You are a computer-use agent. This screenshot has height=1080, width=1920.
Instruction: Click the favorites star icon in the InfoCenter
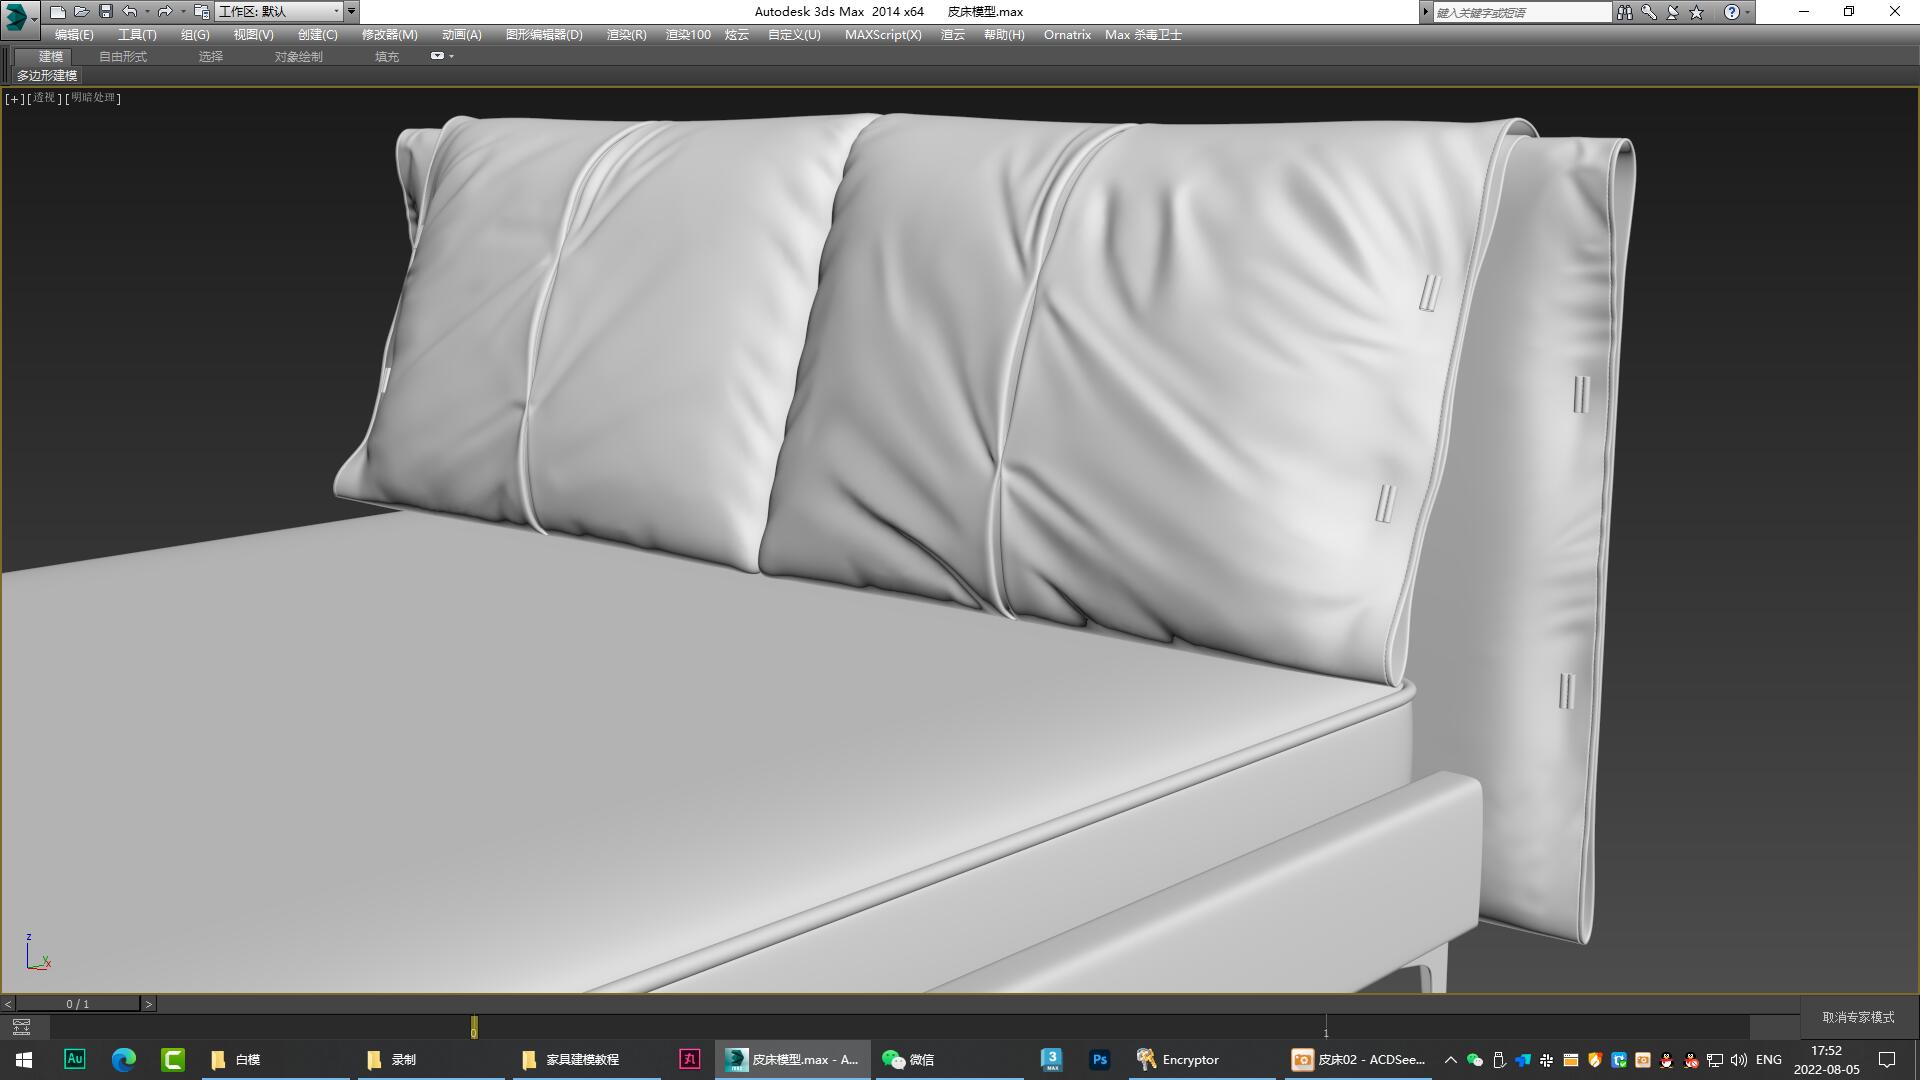[1695, 11]
